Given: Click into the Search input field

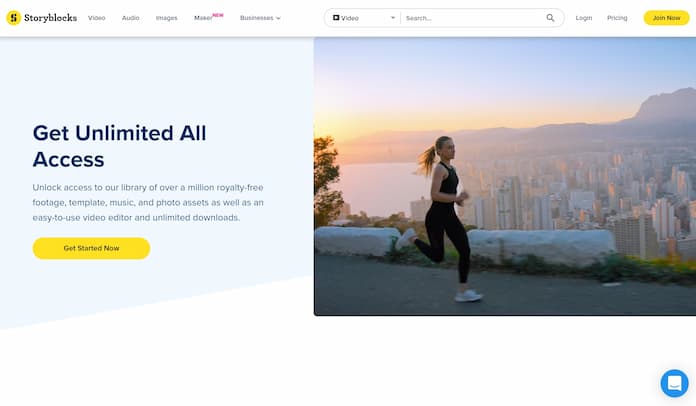Looking at the screenshot, I should (x=473, y=18).
